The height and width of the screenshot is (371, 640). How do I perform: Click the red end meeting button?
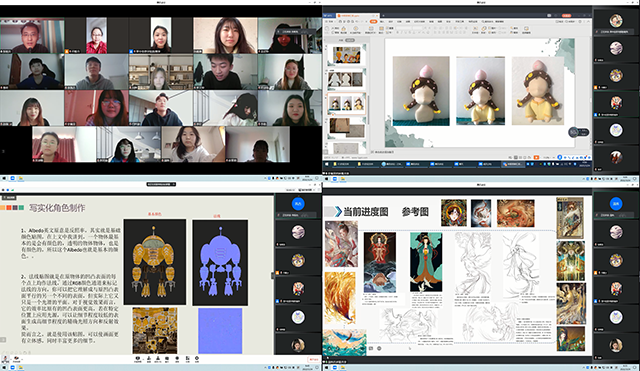(314, 360)
